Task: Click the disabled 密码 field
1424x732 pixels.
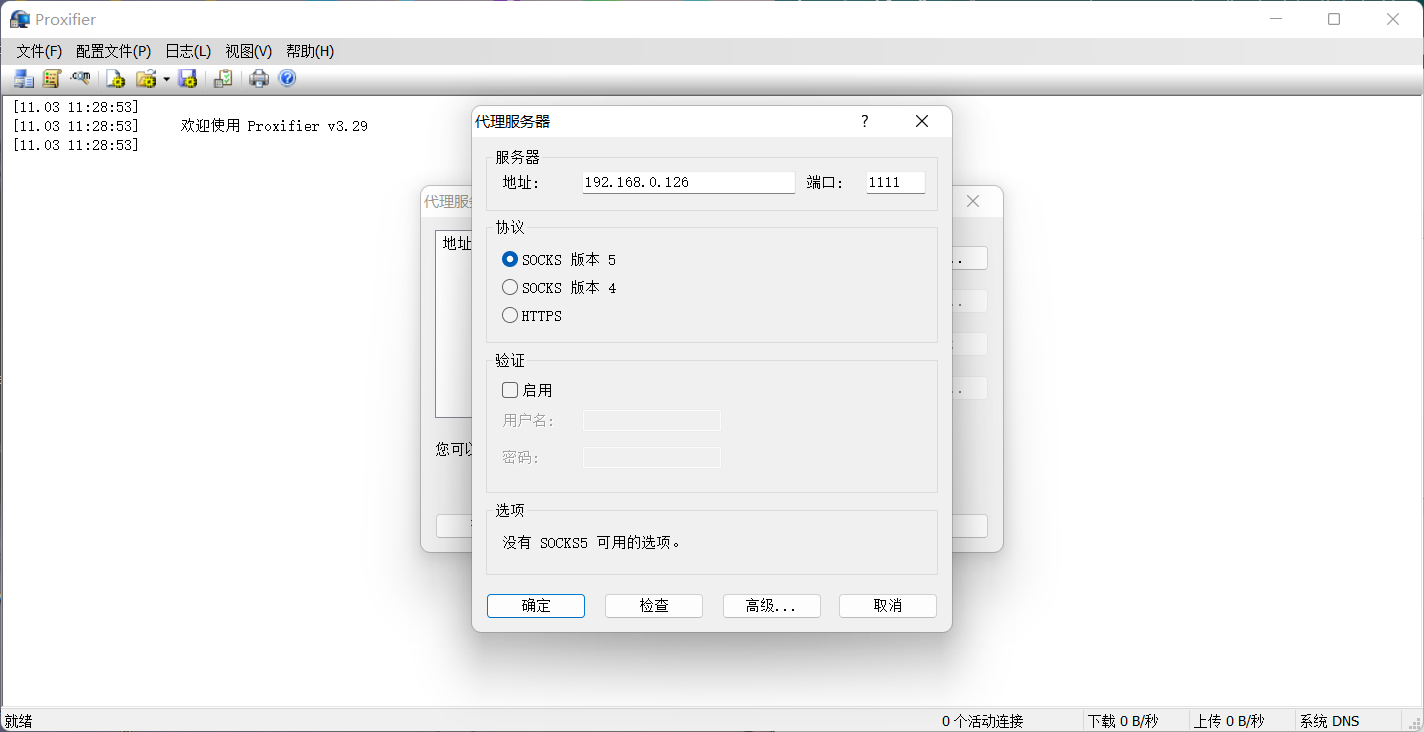Action: (x=652, y=457)
